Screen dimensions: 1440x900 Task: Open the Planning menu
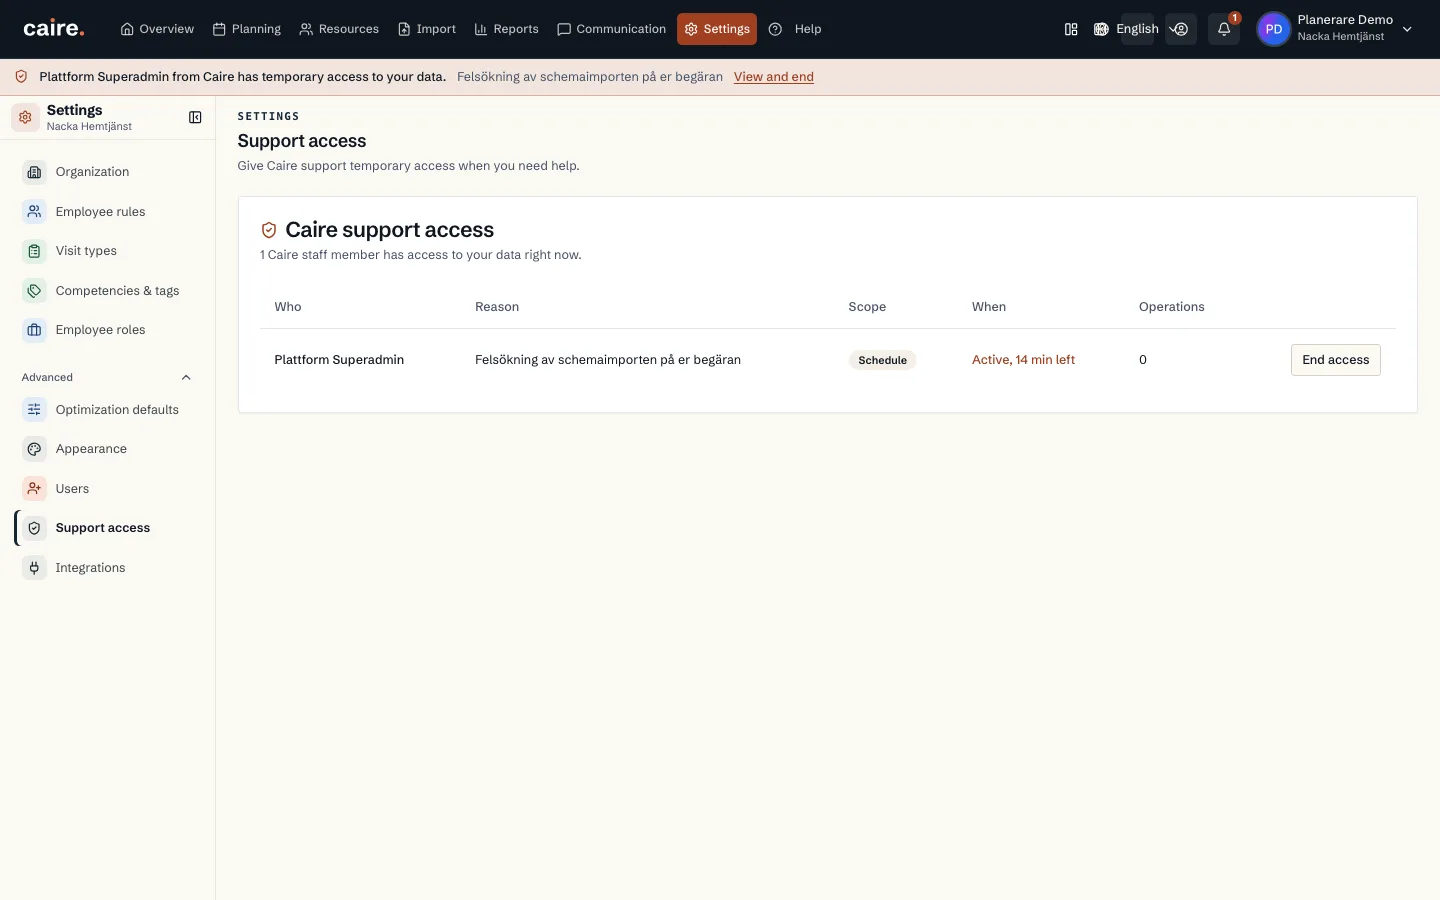point(247,29)
